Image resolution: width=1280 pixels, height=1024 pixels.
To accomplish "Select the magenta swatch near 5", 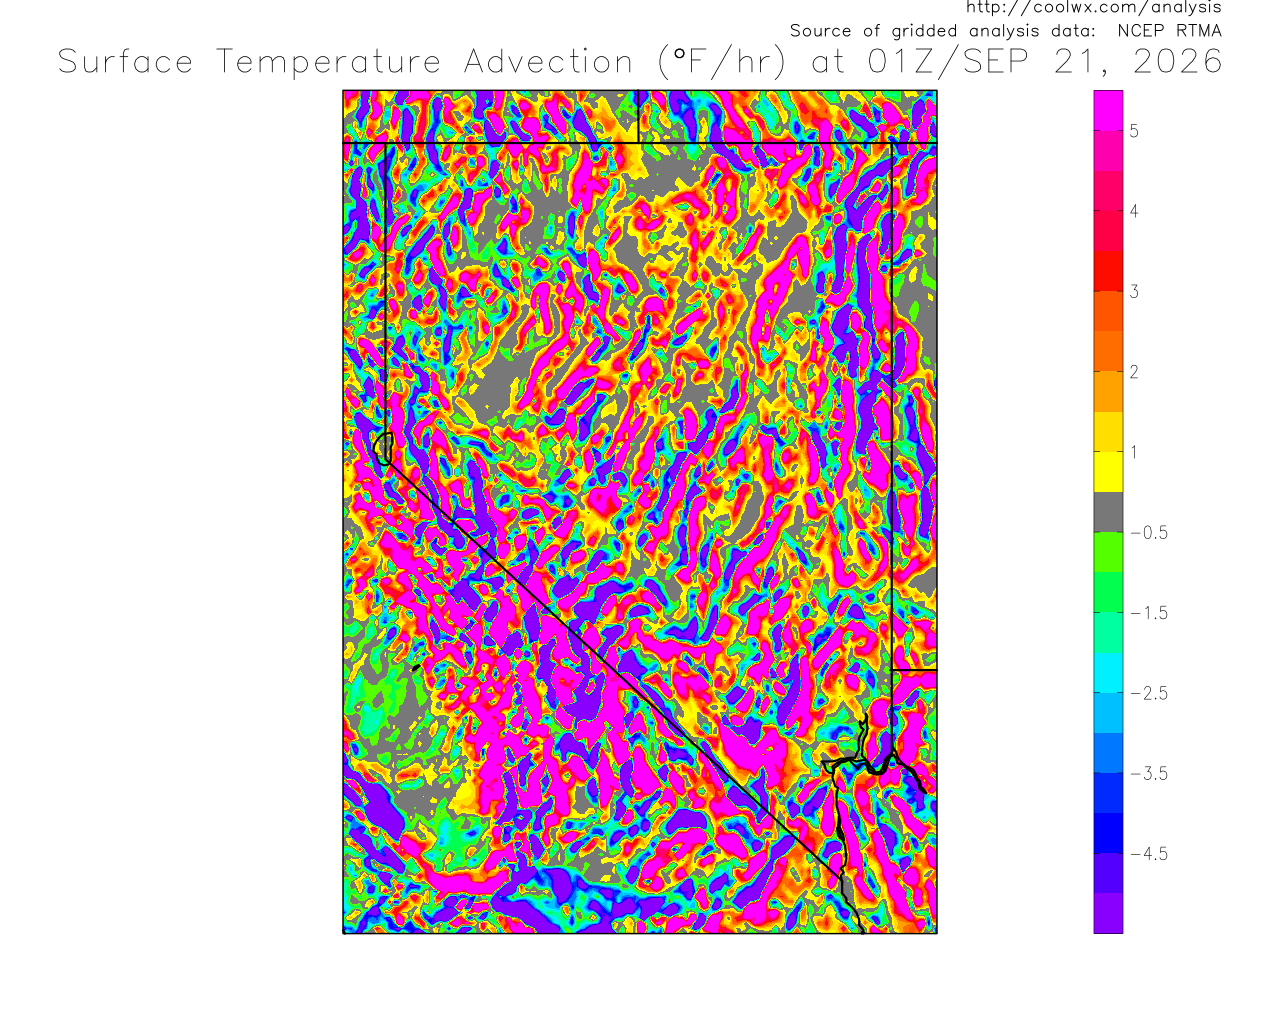I will pyautogui.click(x=1108, y=111).
